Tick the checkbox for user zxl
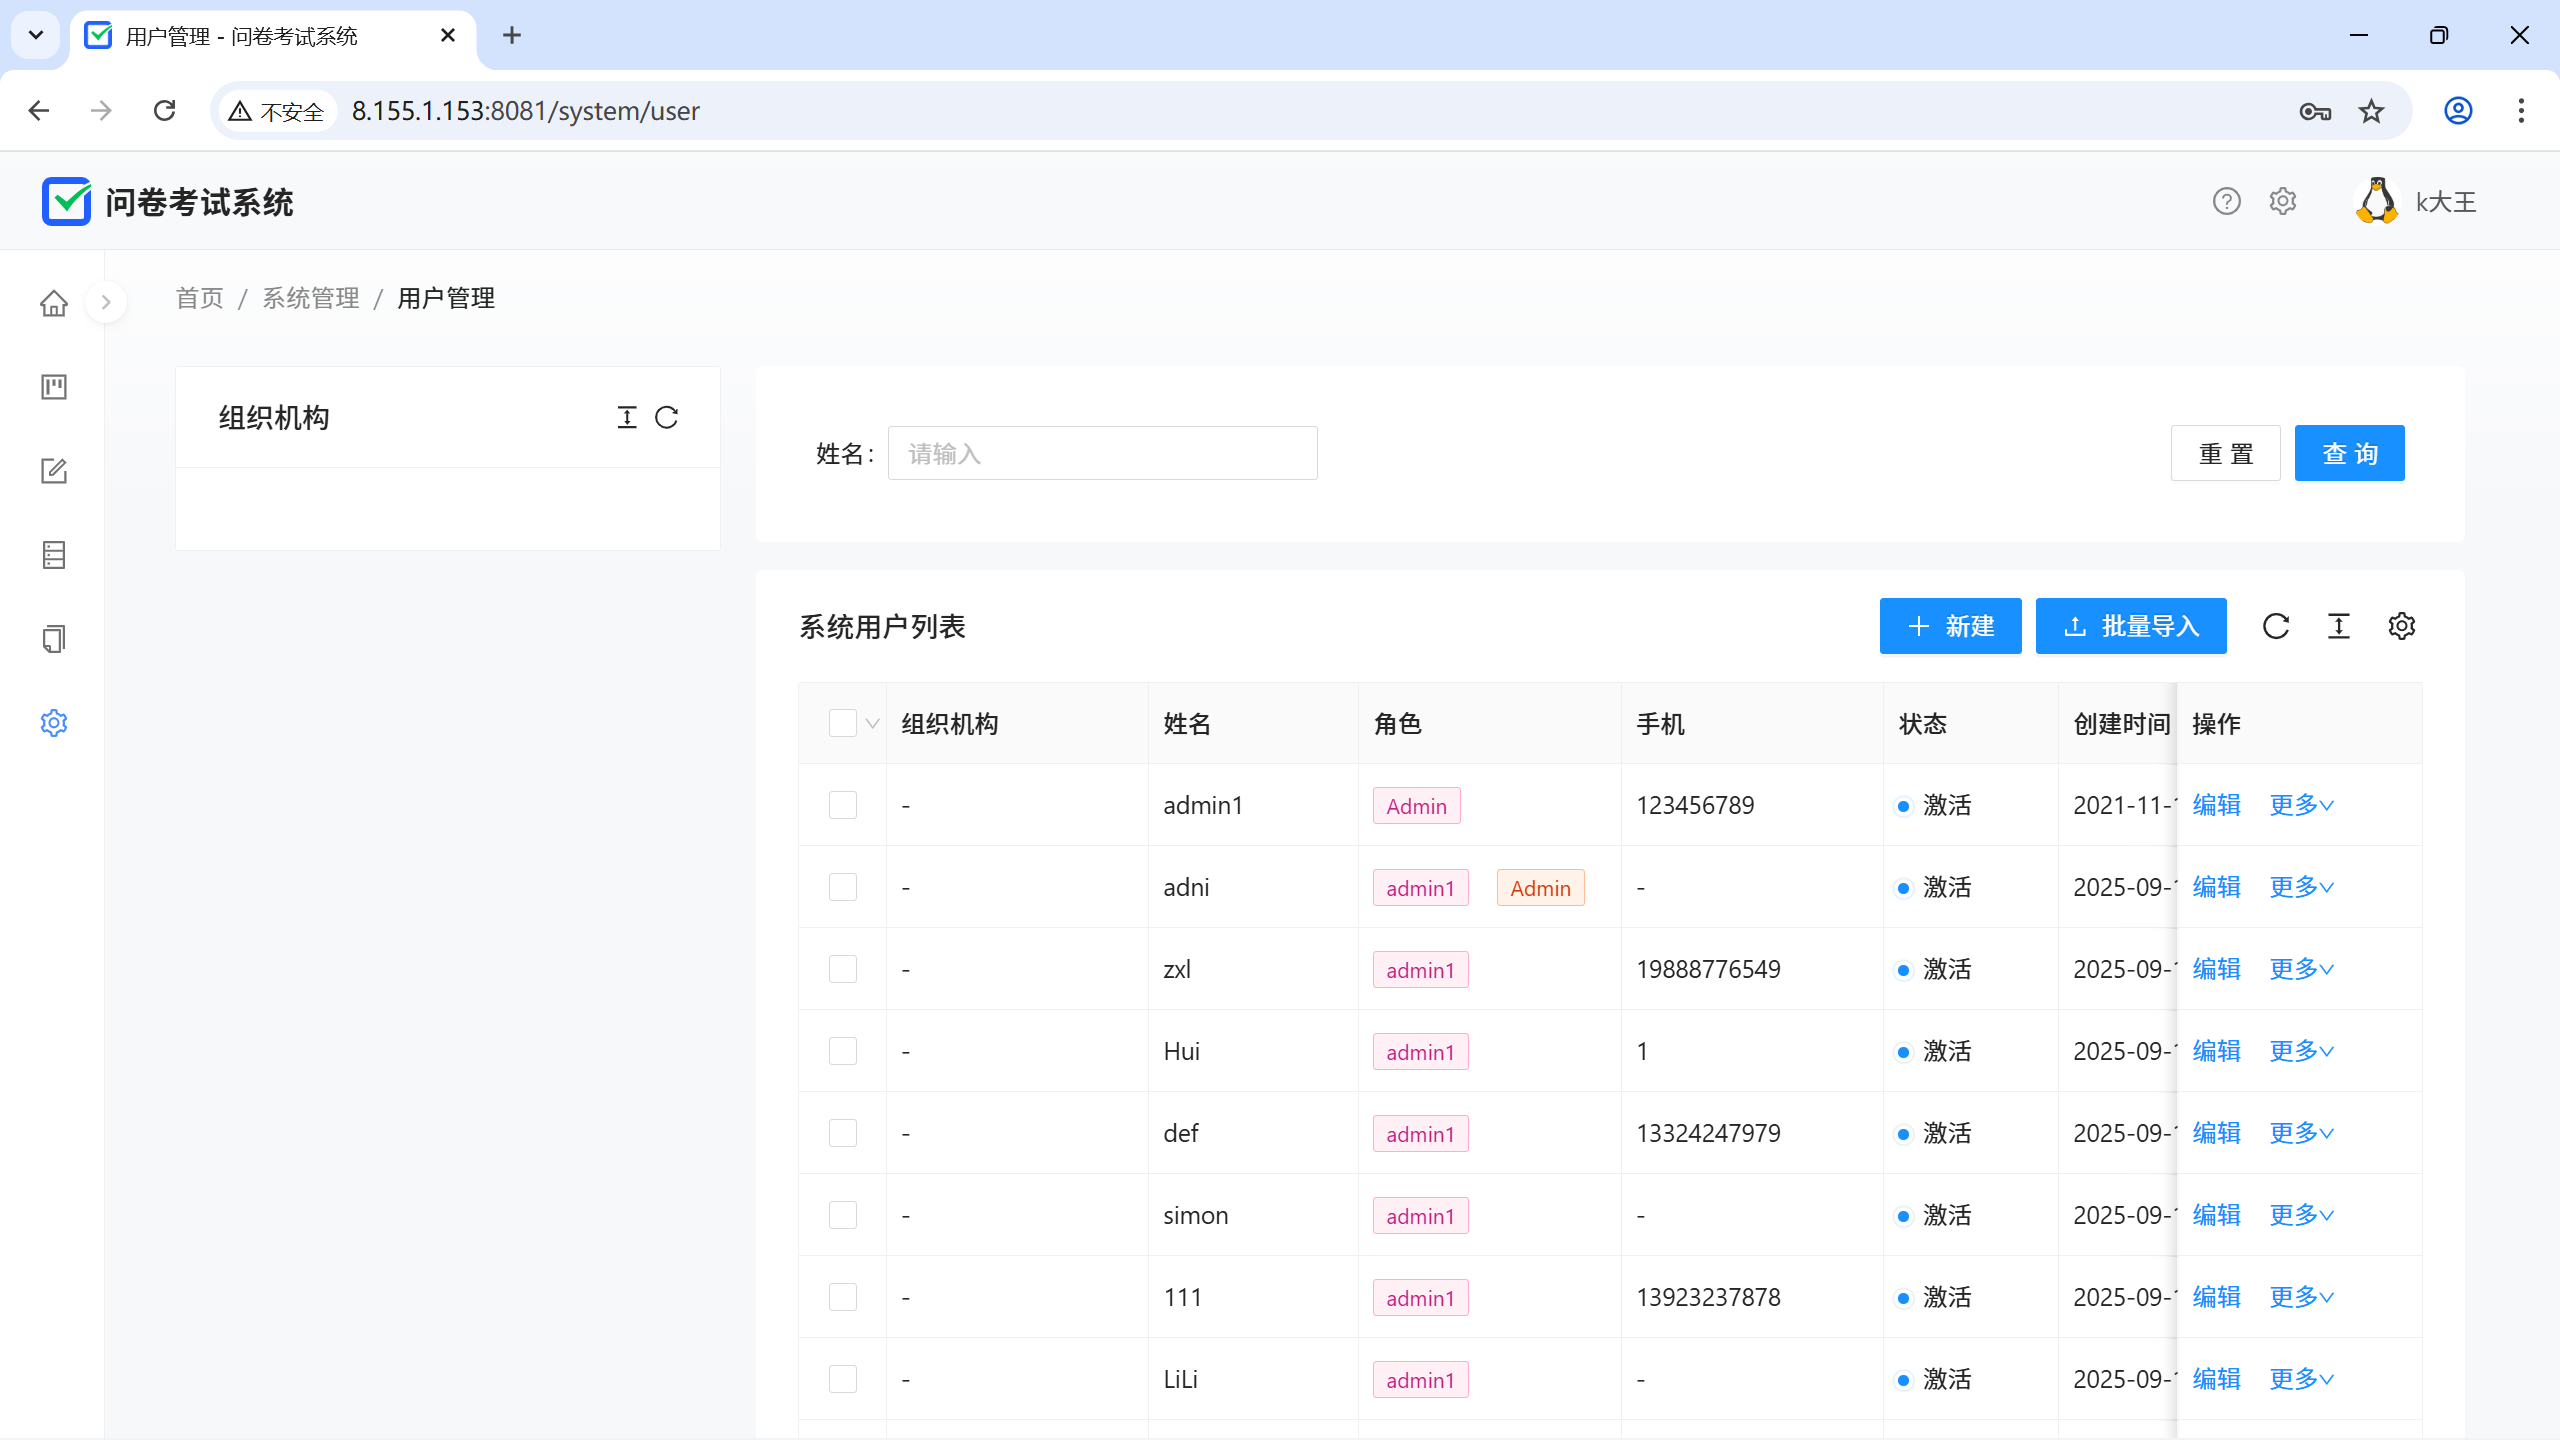This screenshot has height=1440, width=2560. click(x=842, y=969)
